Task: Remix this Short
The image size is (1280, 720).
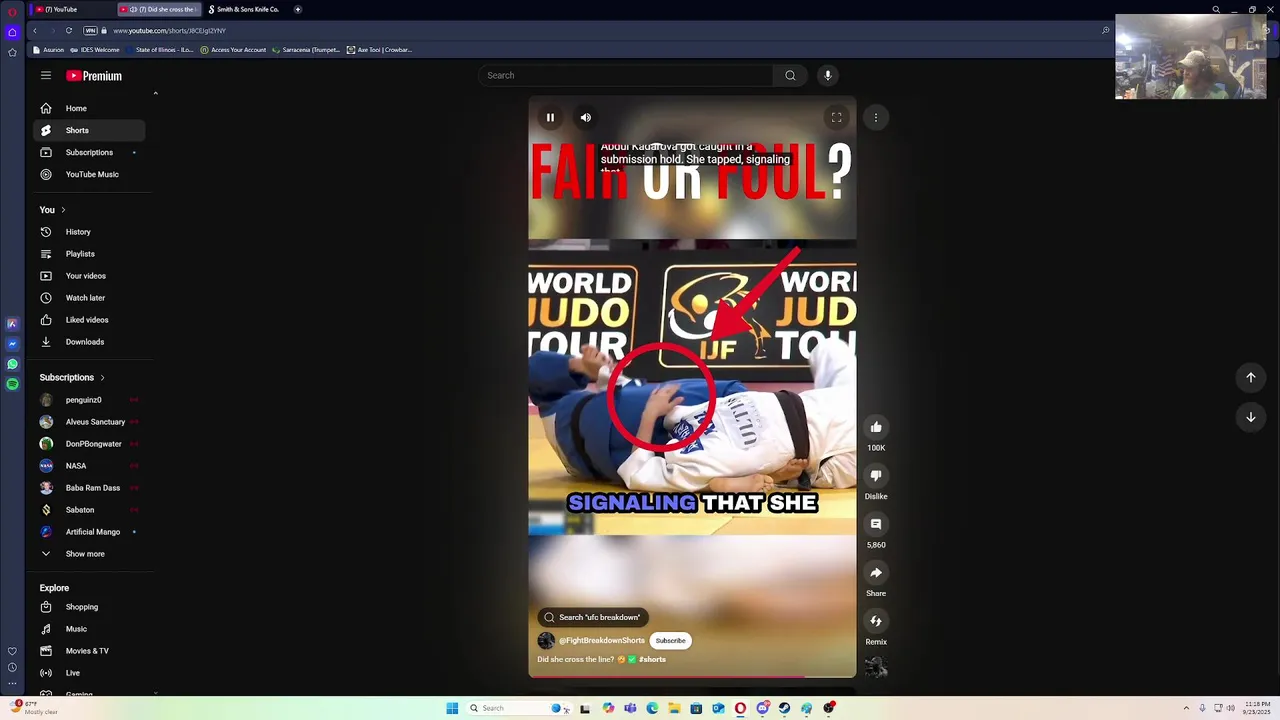Action: (876, 621)
